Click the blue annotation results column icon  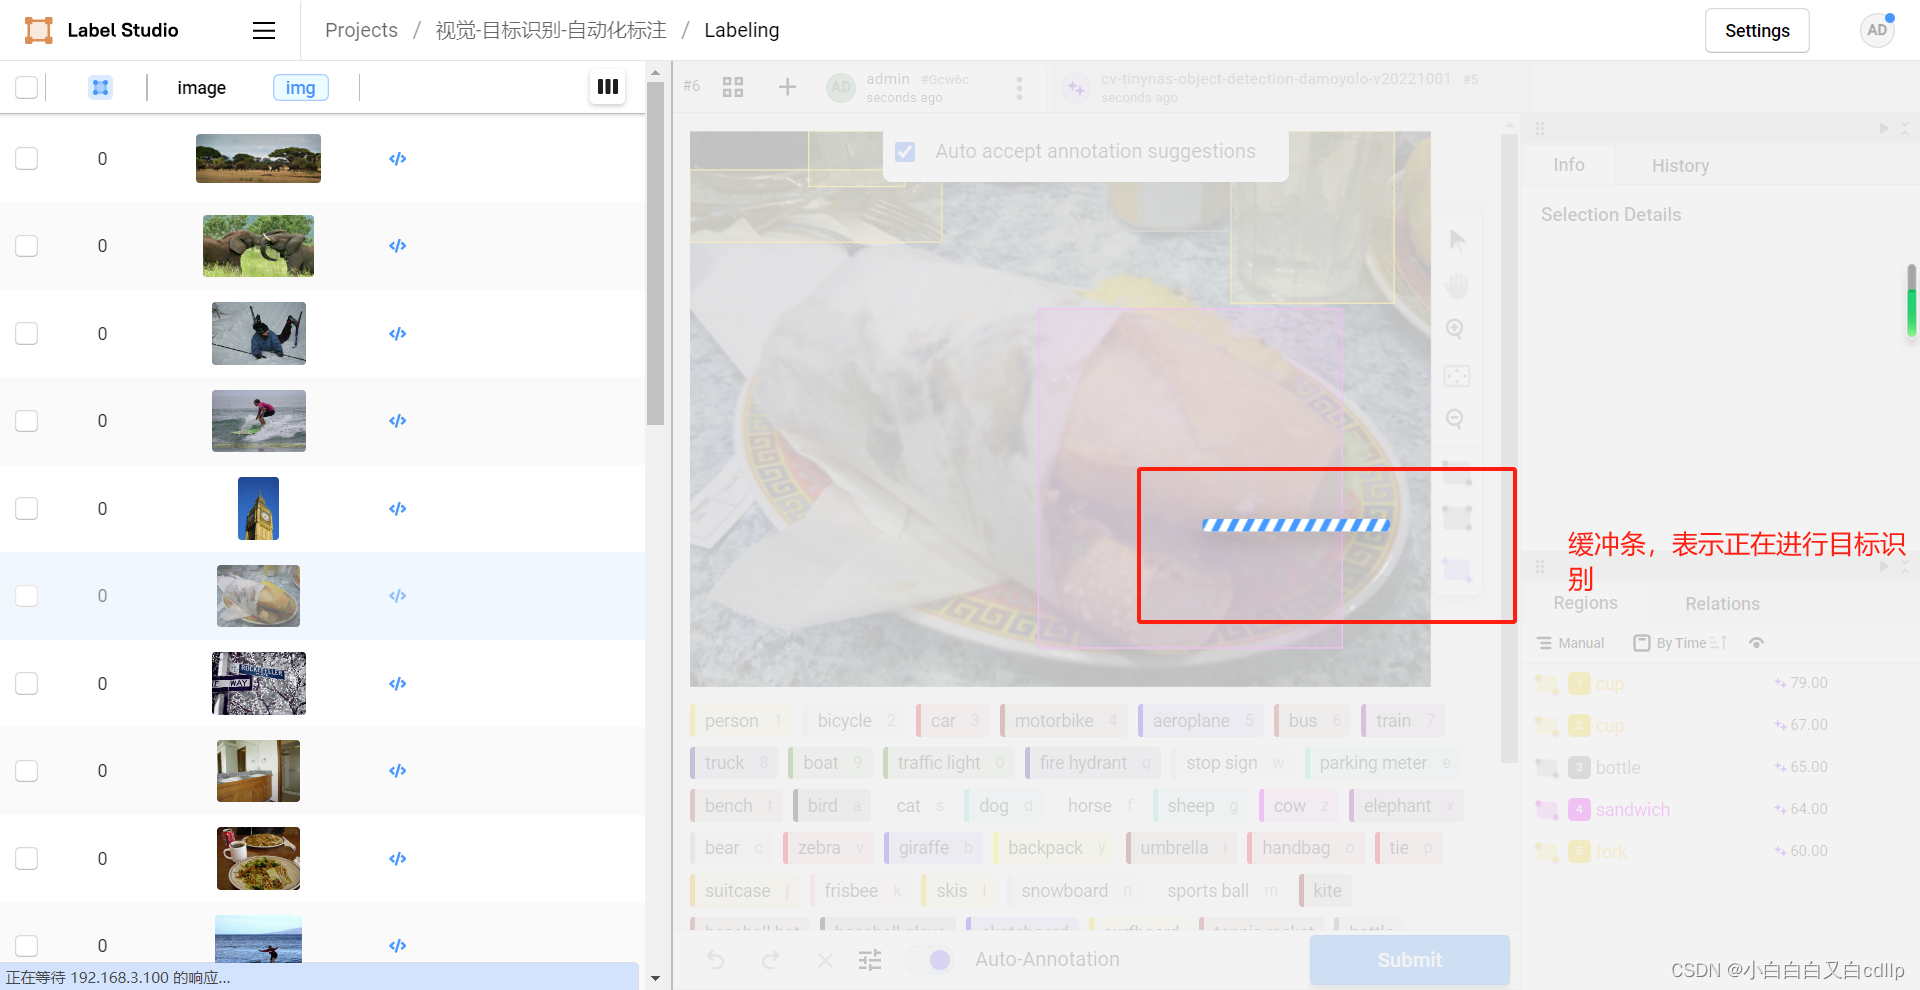coord(100,88)
